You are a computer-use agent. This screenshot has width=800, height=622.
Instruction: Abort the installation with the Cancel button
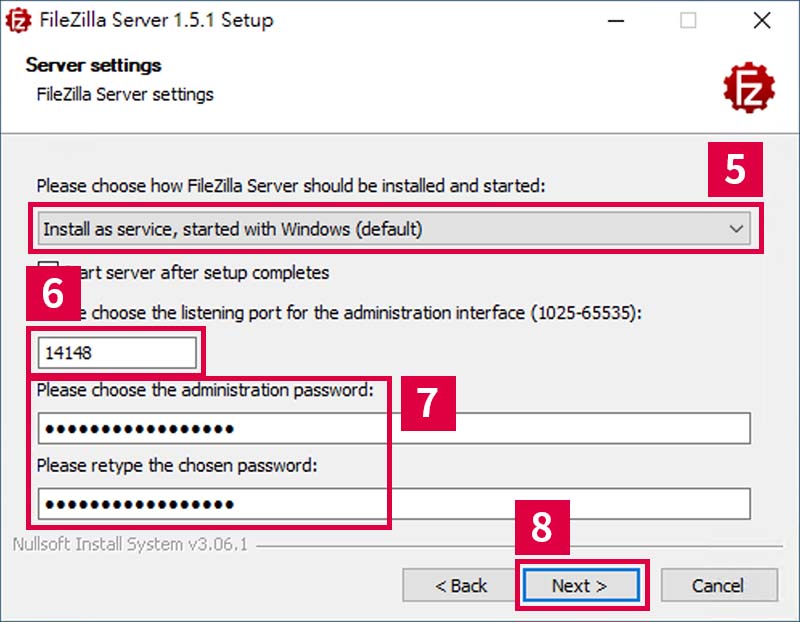point(719,585)
